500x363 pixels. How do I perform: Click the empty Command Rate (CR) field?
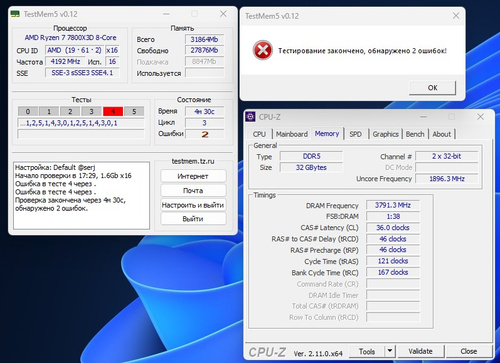[393, 284]
